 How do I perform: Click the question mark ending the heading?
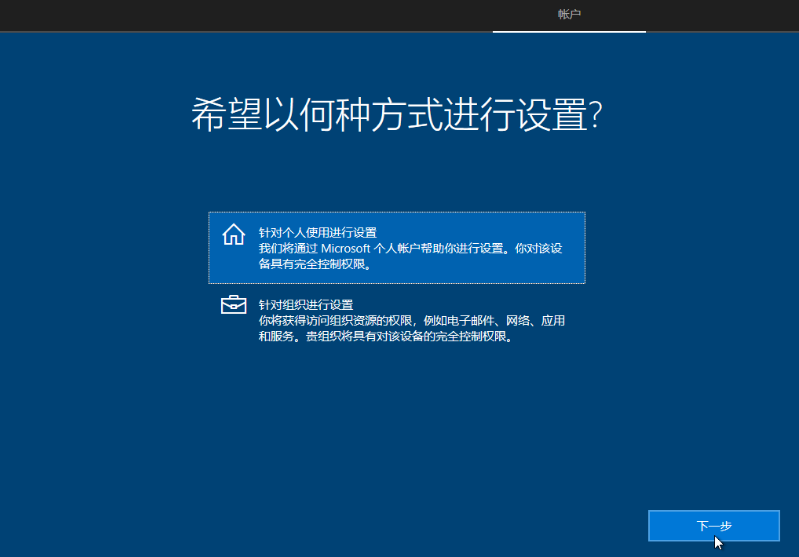[x=596, y=114]
